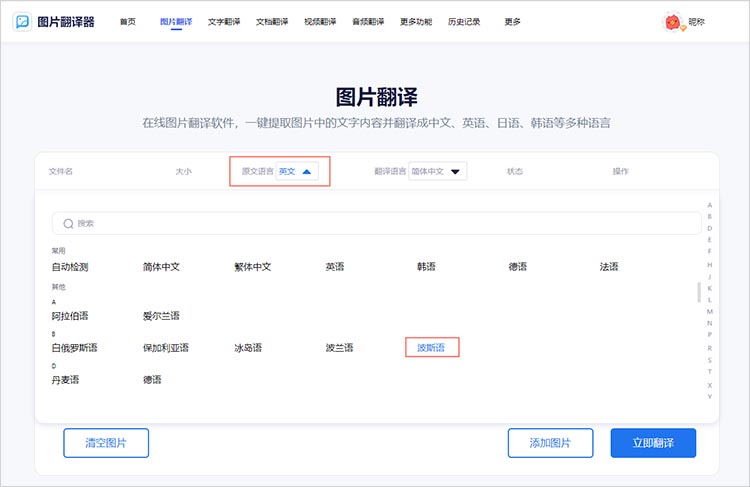Open the 视频翻译 nav item

point(320,22)
